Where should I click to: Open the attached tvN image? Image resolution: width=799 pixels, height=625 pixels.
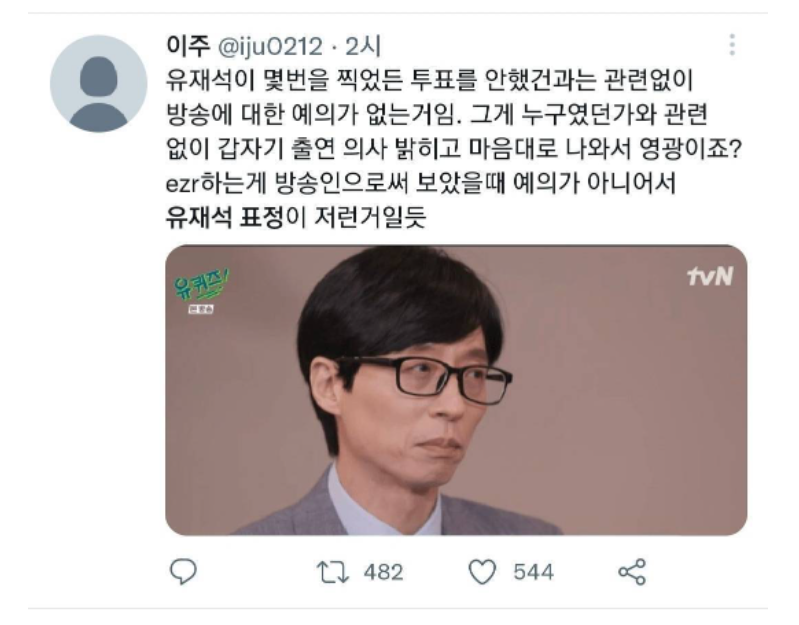[x=456, y=390]
